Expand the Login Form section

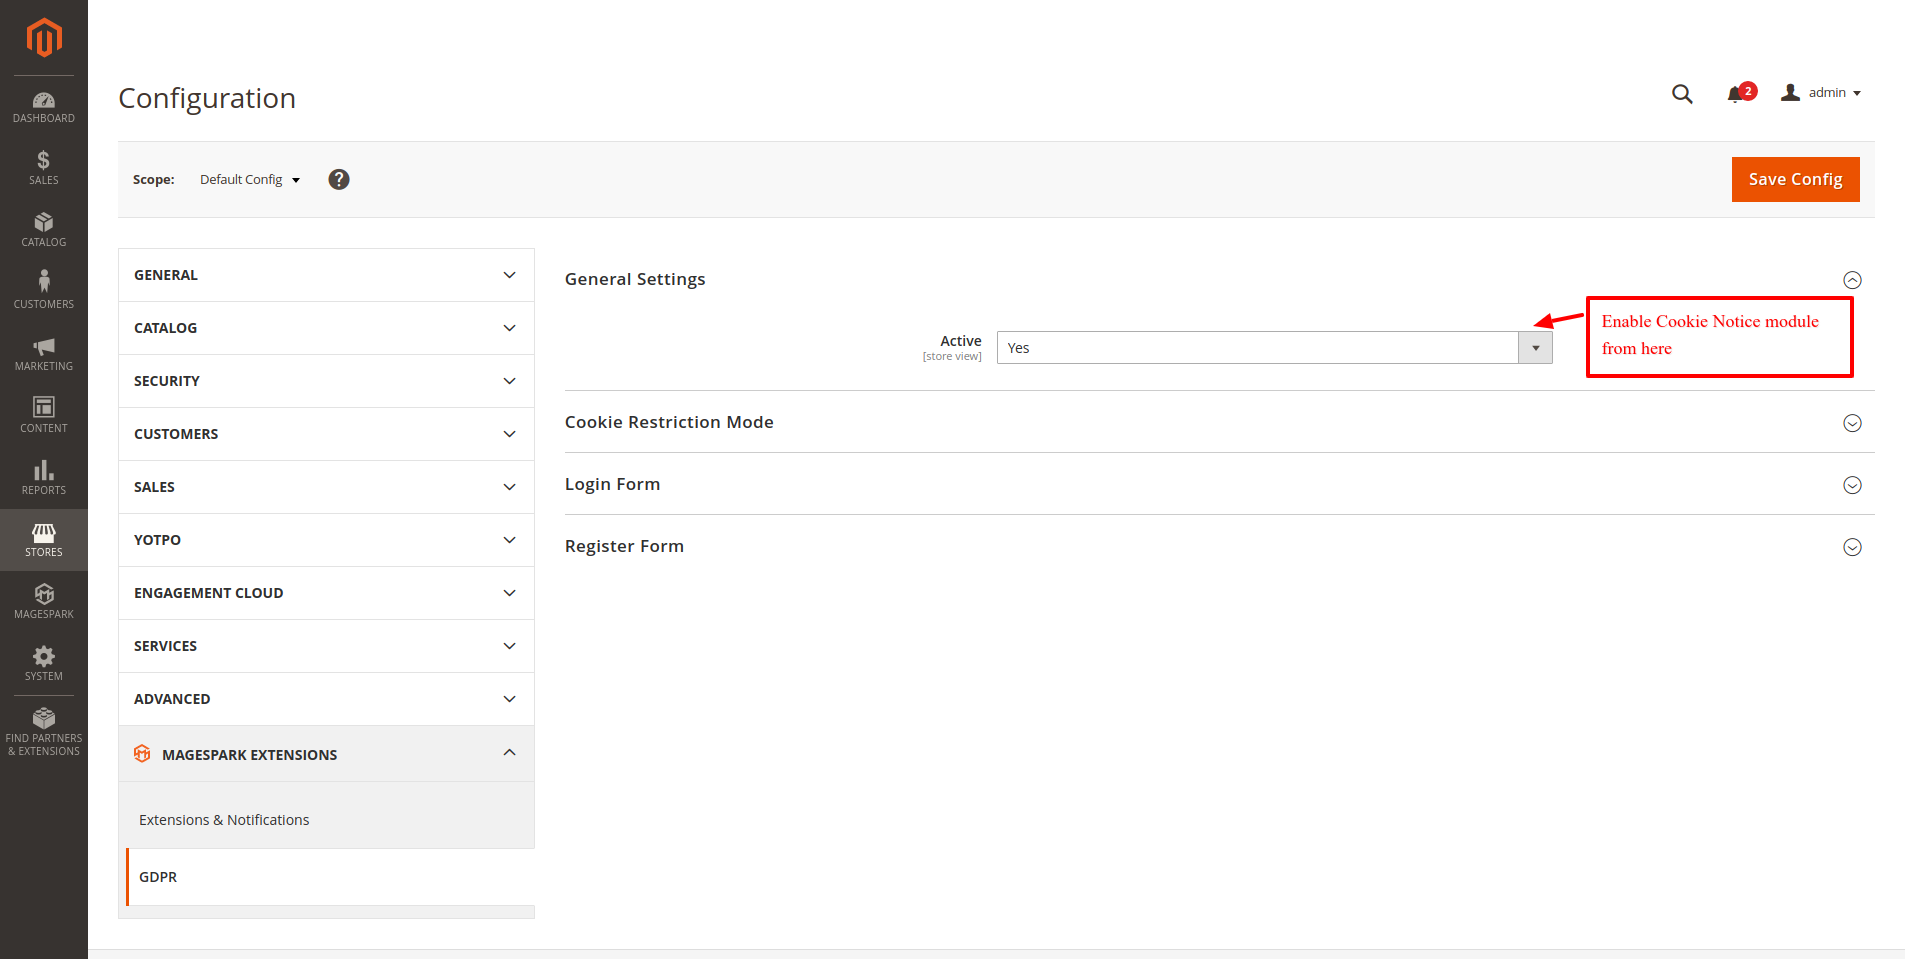click(x=1852, y=485)
